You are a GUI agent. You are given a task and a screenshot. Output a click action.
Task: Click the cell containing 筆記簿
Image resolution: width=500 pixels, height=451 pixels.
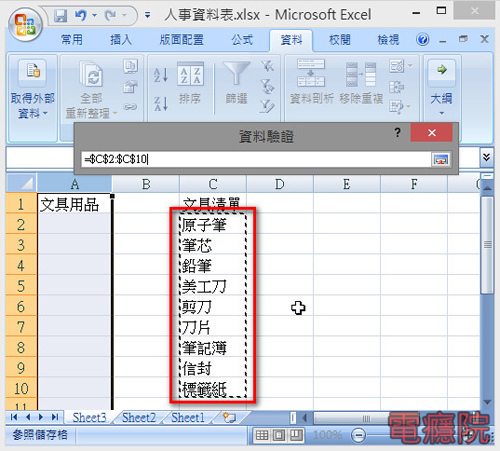click(x=213, y=347)
